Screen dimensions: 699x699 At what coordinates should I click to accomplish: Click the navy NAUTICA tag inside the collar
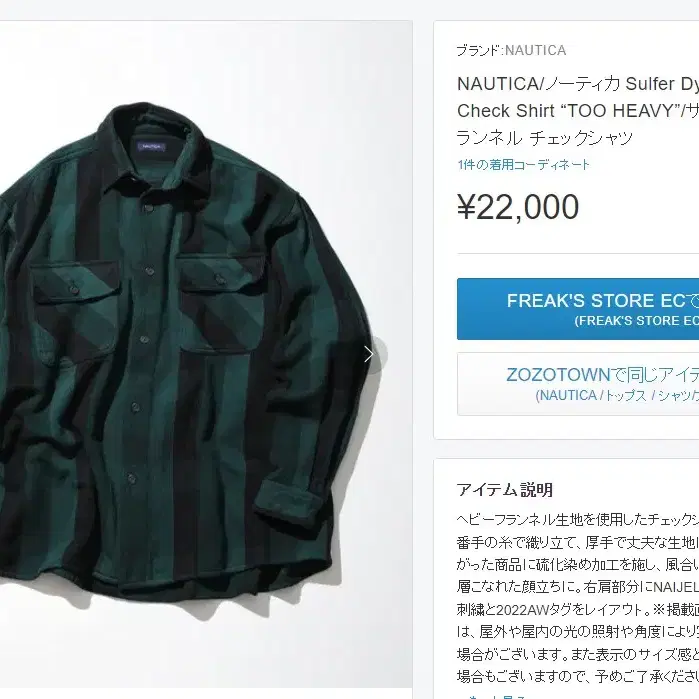(152, 146)
